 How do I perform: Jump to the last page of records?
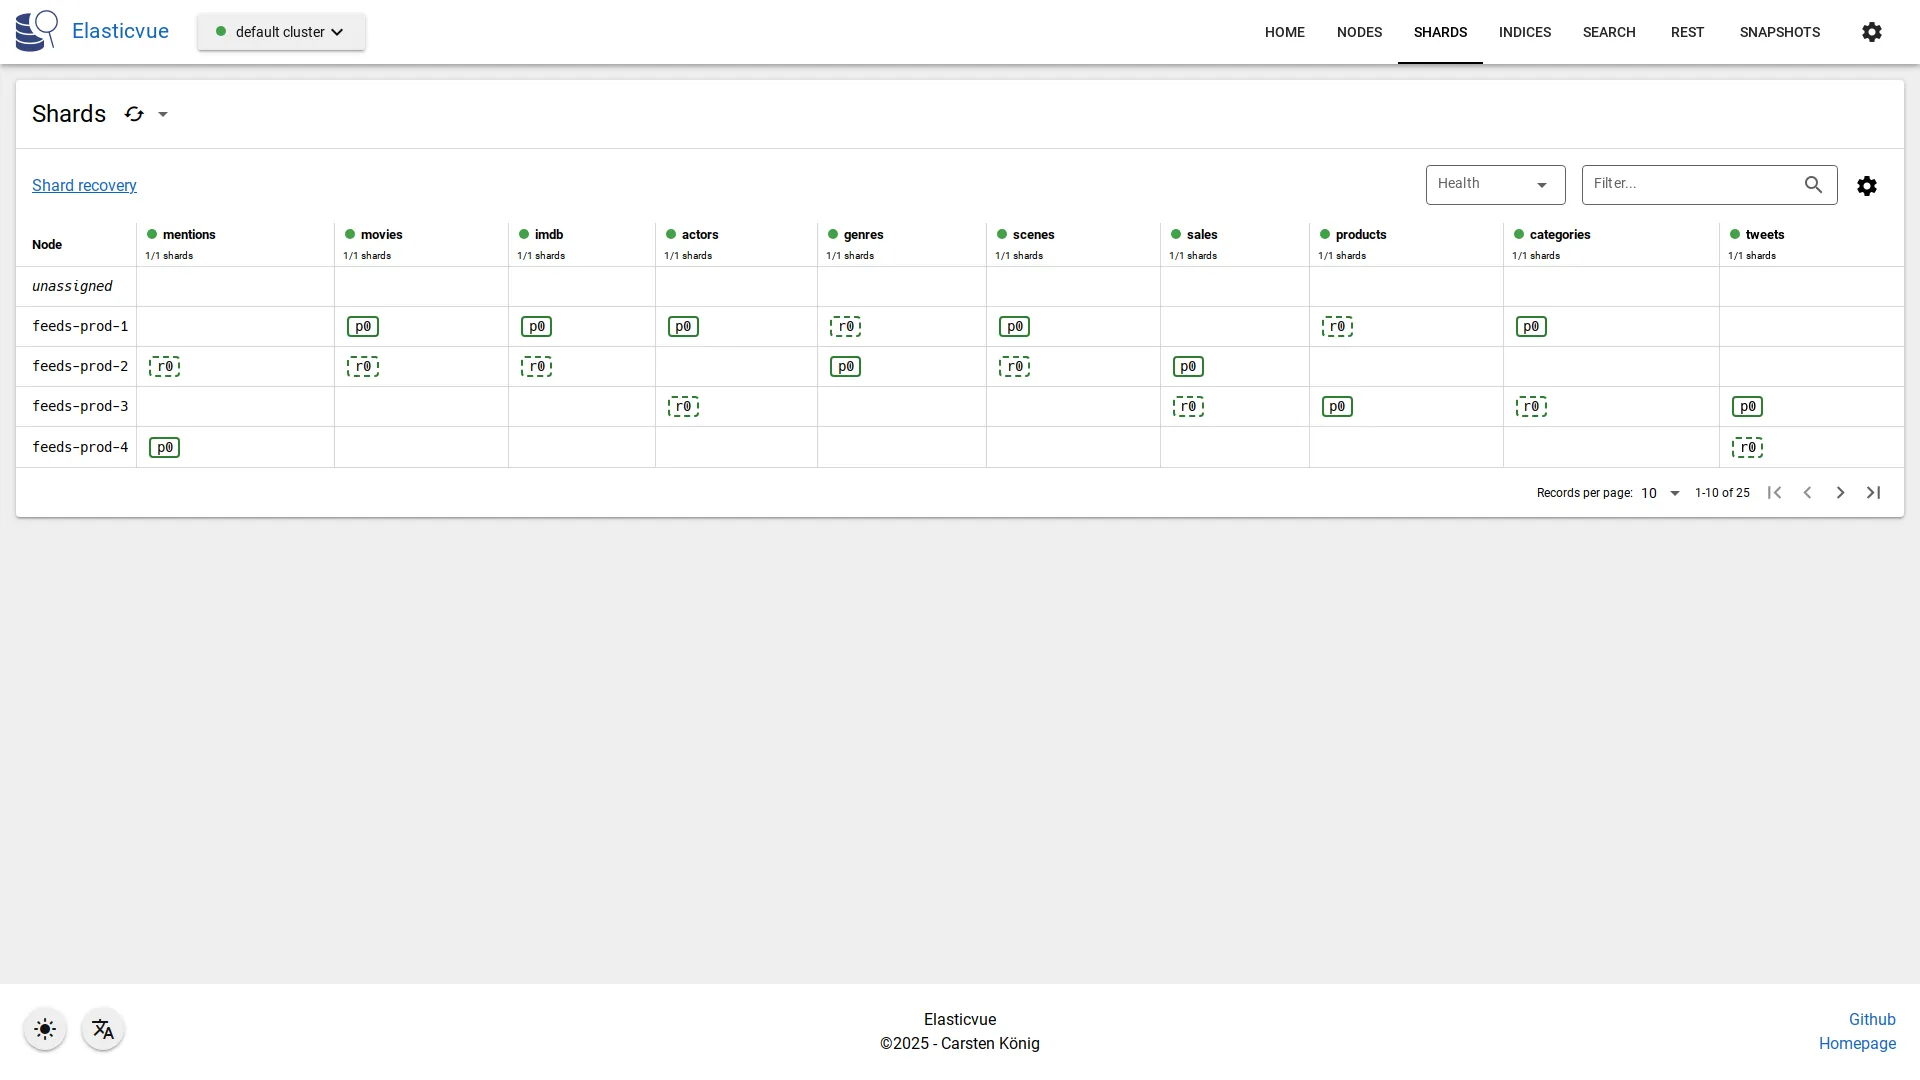pos(1873,493)
